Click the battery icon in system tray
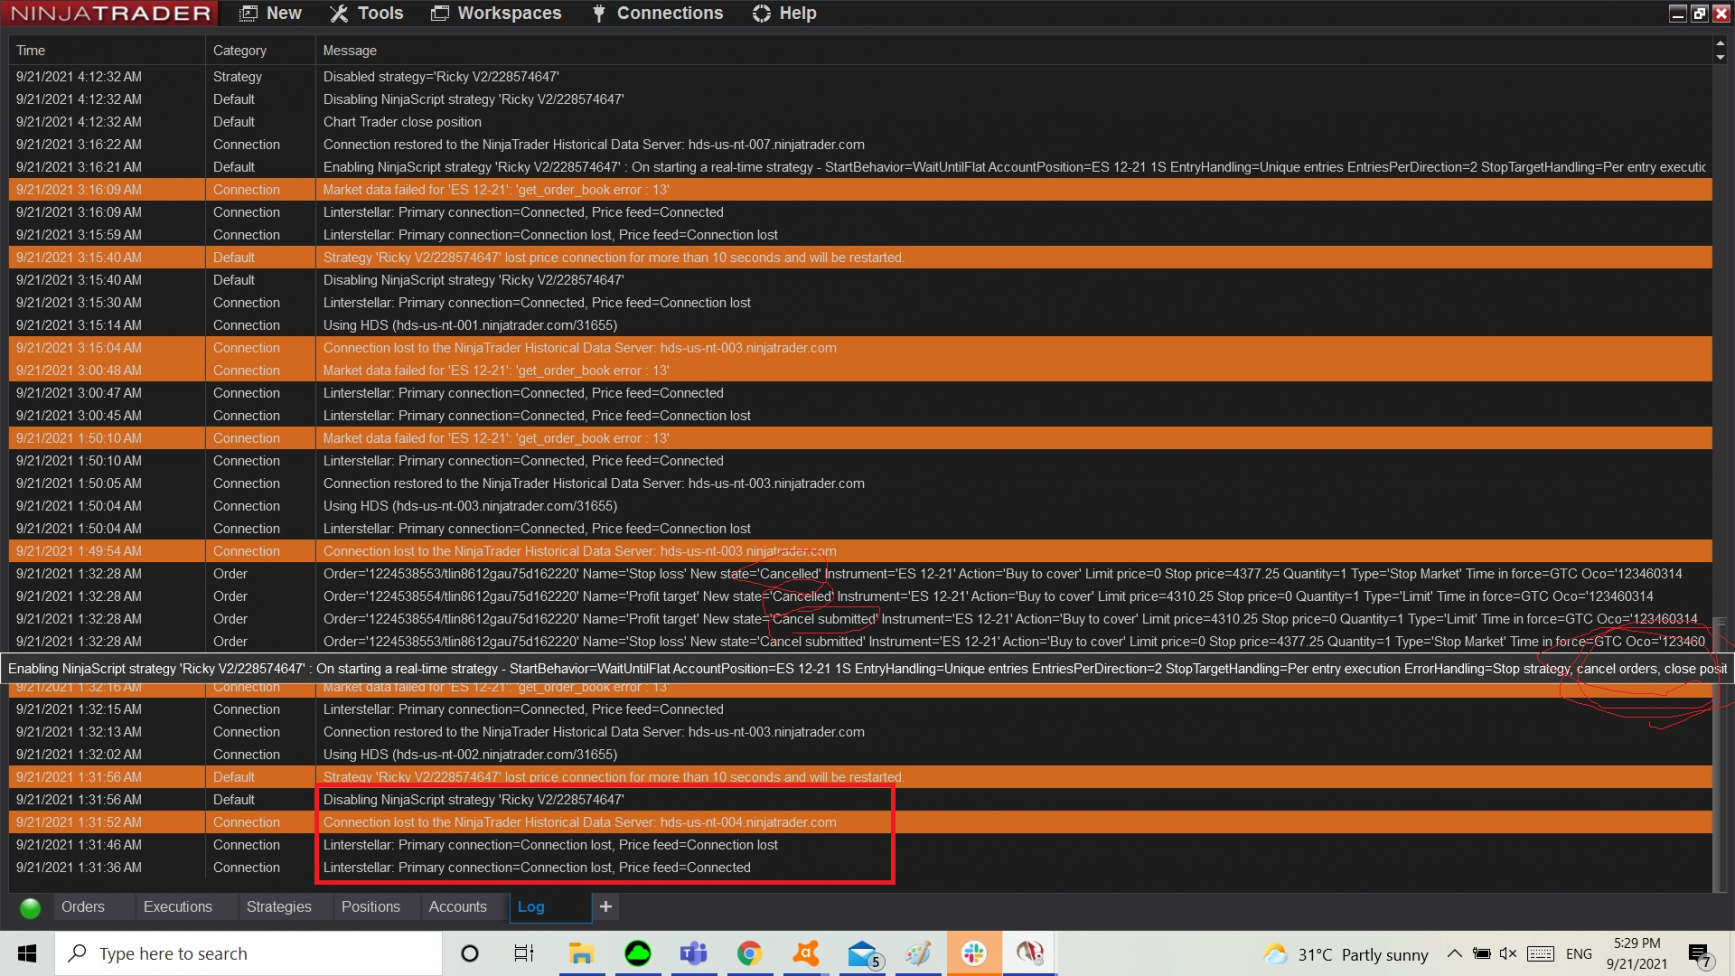This screenshot has height=976, width=1735. tap(1482, 954)
